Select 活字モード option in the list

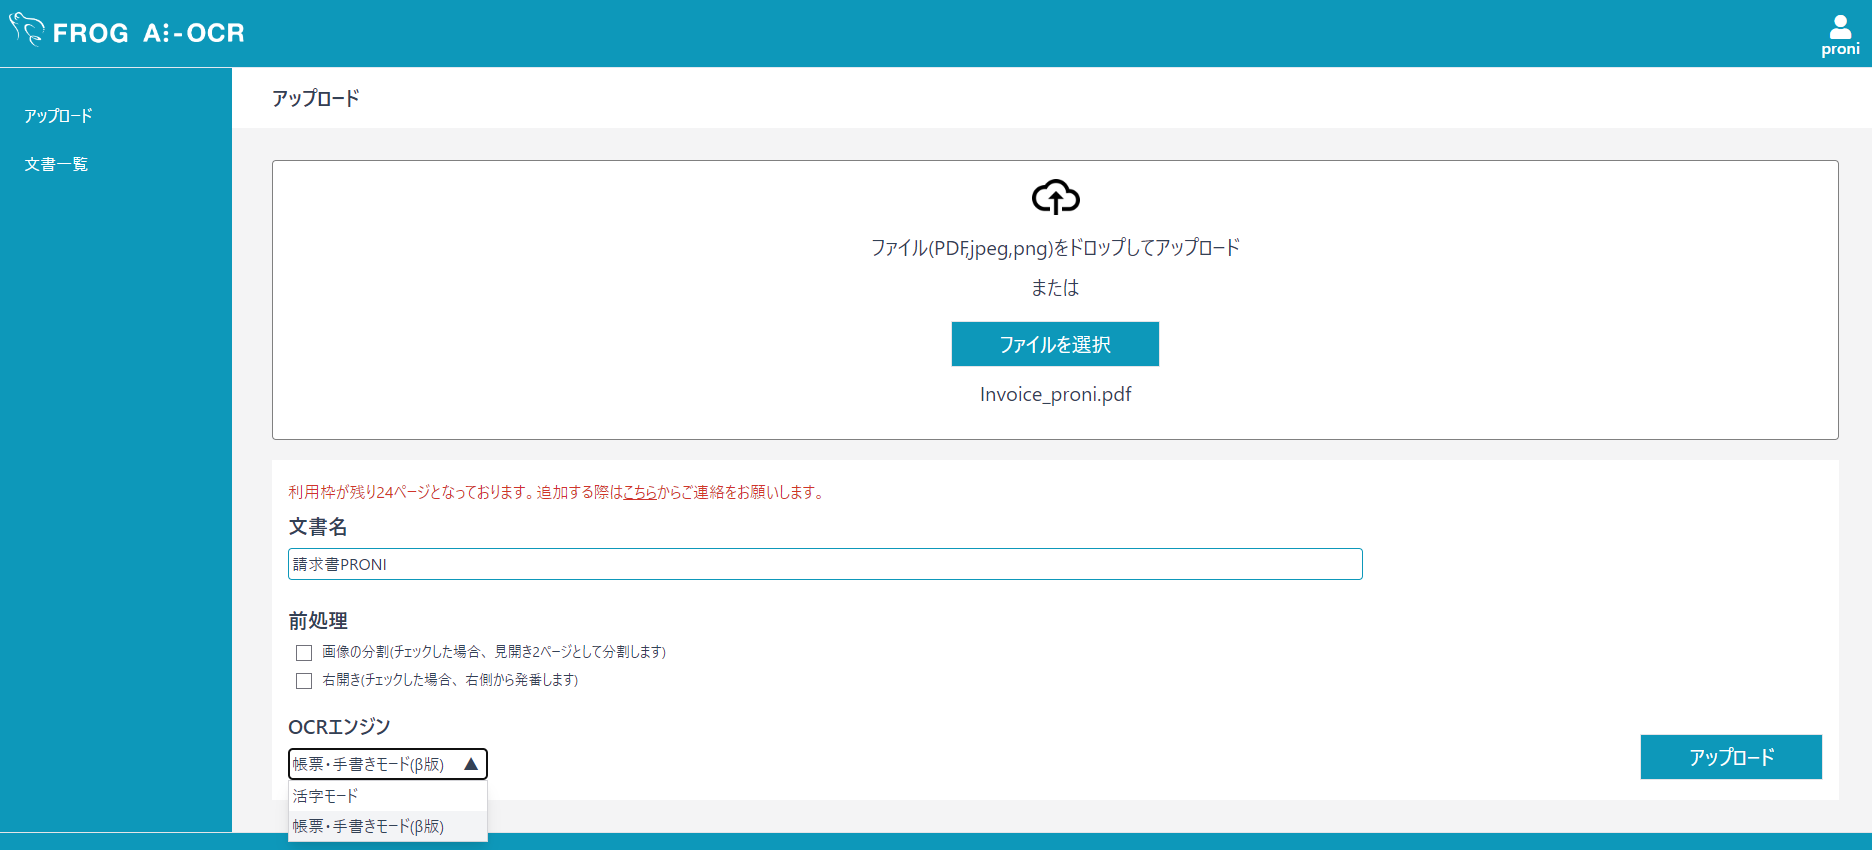pos(388,796)
